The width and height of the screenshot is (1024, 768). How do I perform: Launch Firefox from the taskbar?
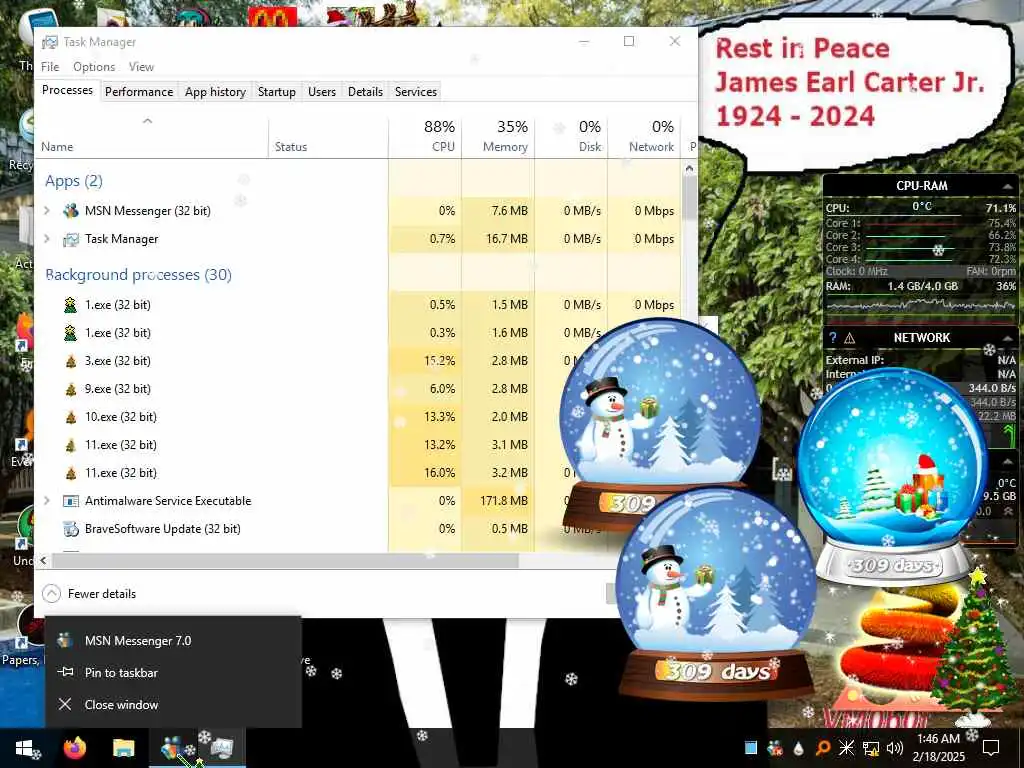coord(74,748)
